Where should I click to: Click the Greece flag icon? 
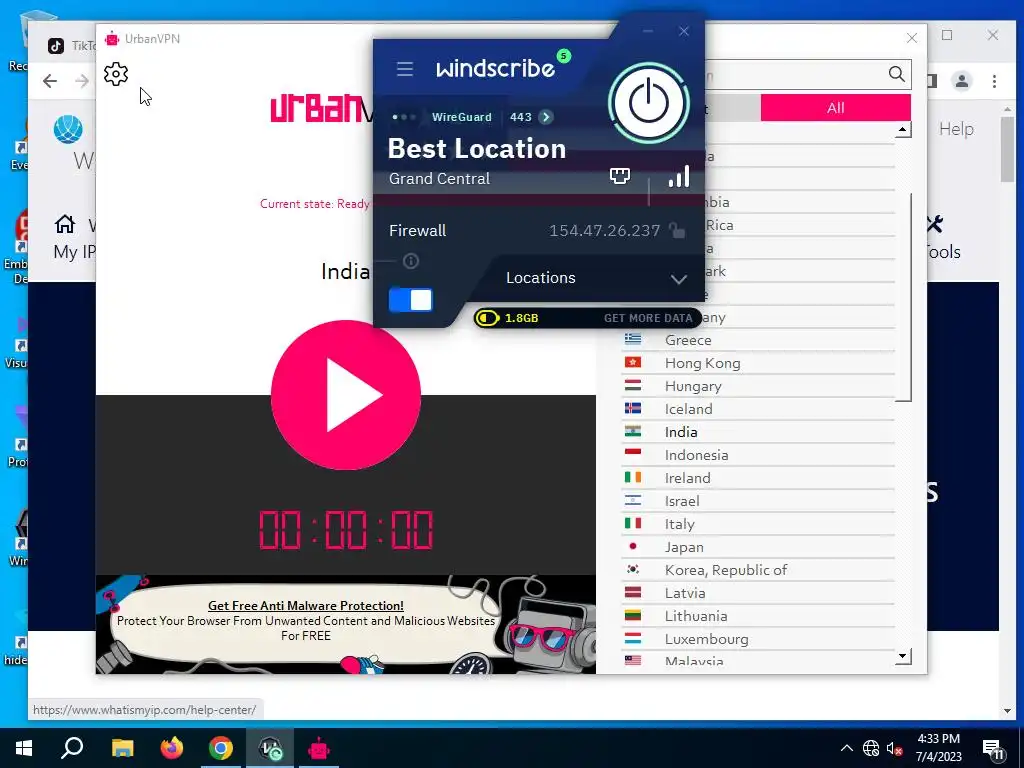click(x=633, y=339)
